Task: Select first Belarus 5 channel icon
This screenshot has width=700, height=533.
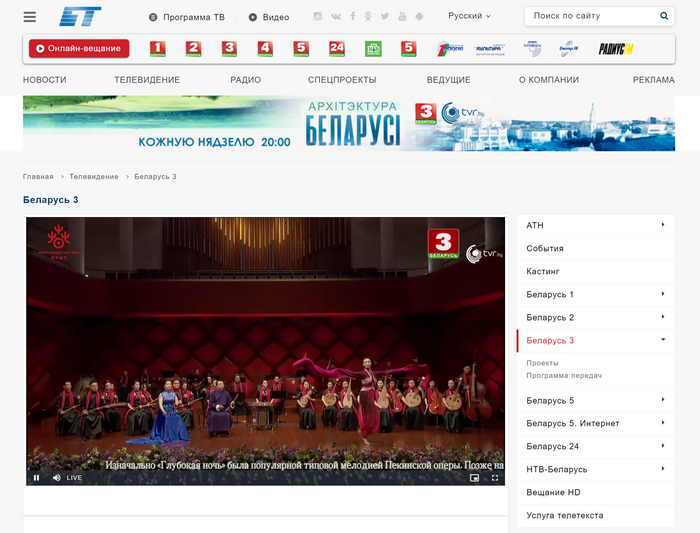Action: click(301, 49)
